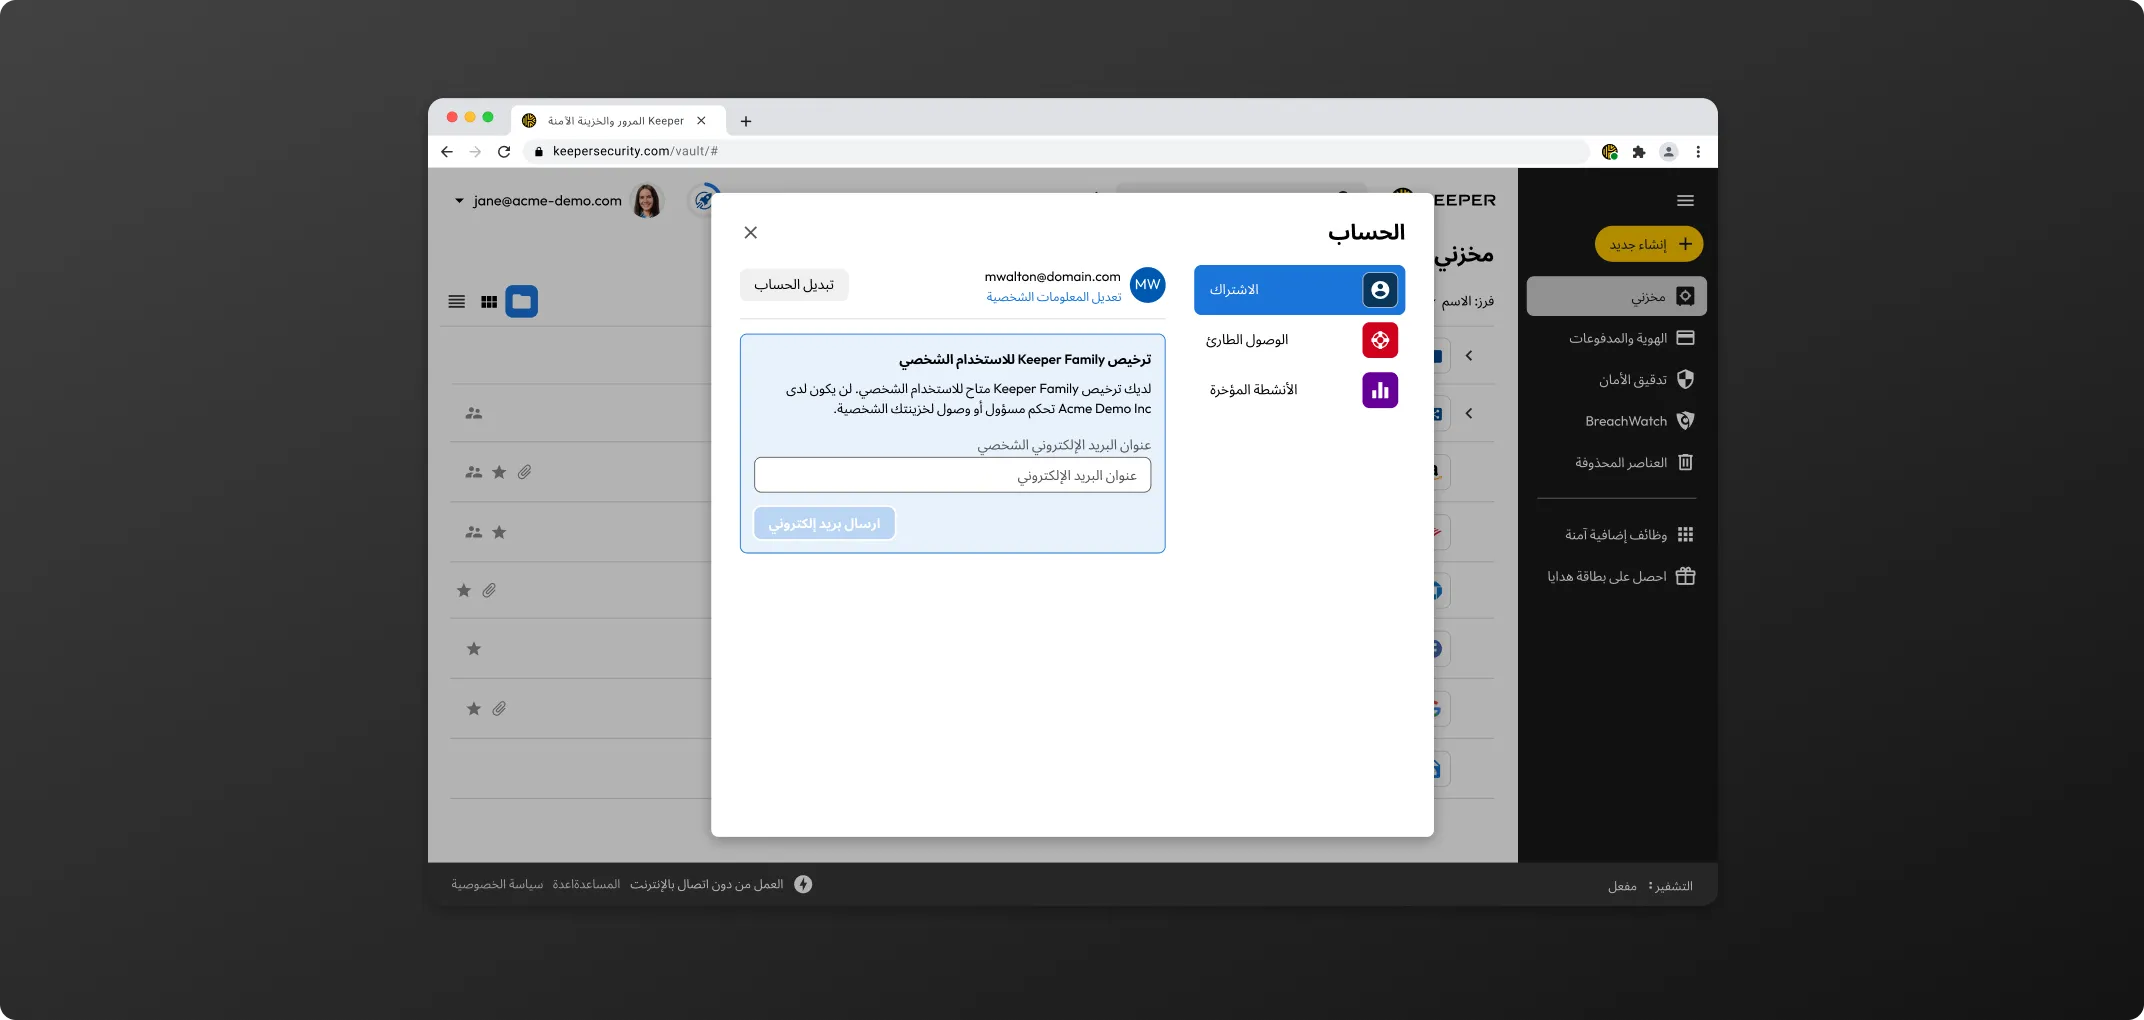The height and width of the screenshot is (1020, 2144).
Task: Click the subscription person icon
Action: (1380, 290)
